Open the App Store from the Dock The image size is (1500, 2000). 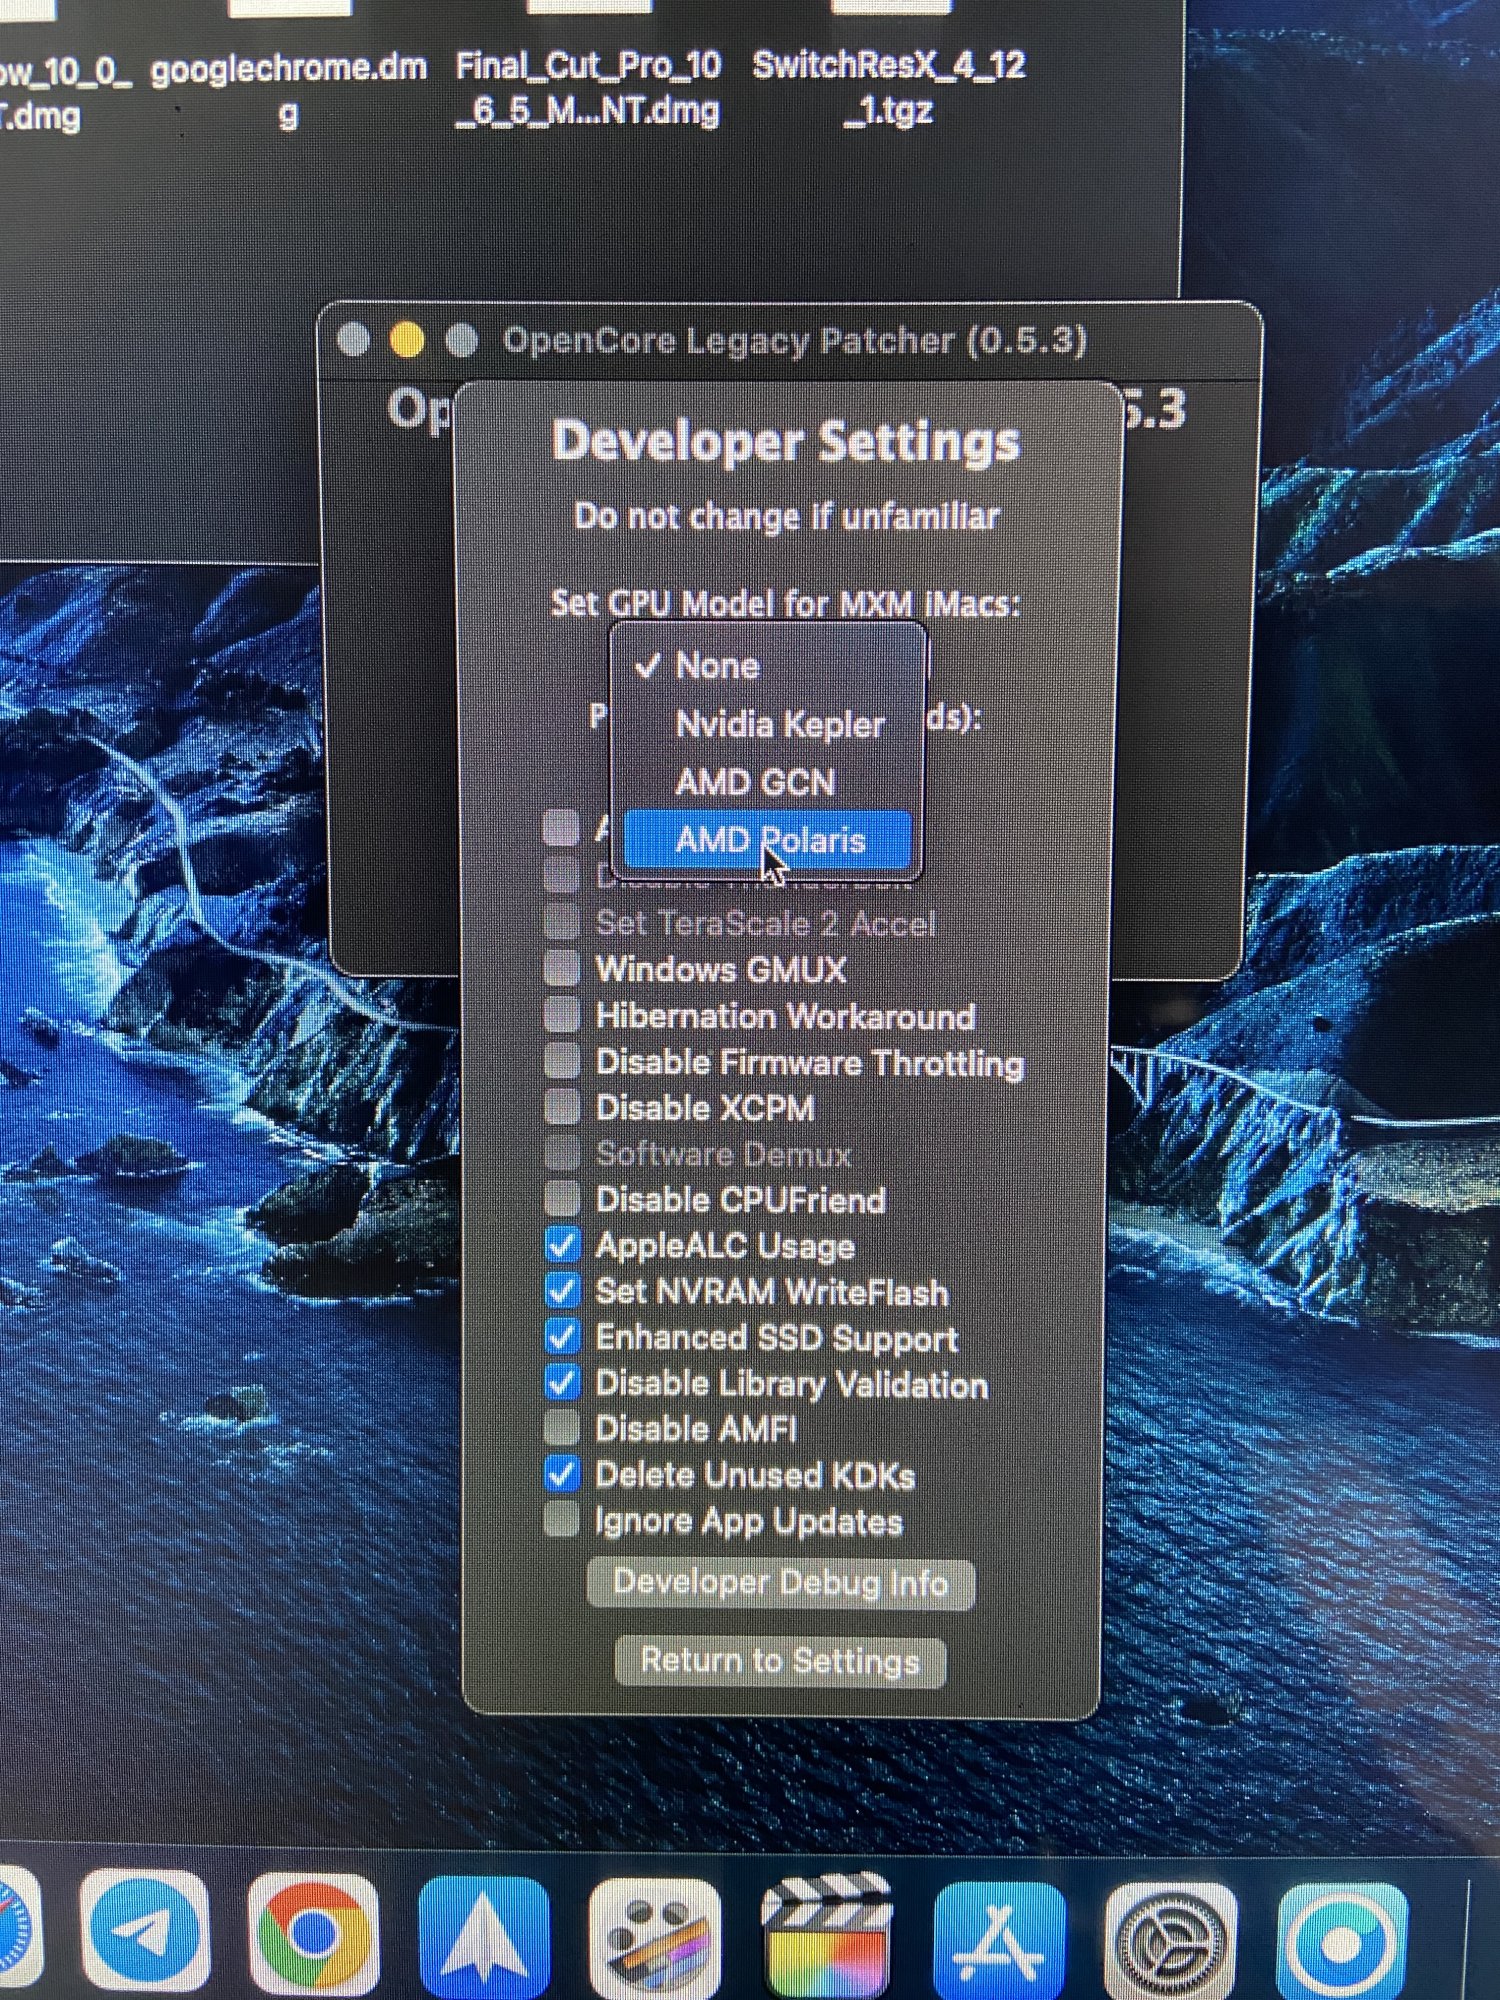point(999,1940)
